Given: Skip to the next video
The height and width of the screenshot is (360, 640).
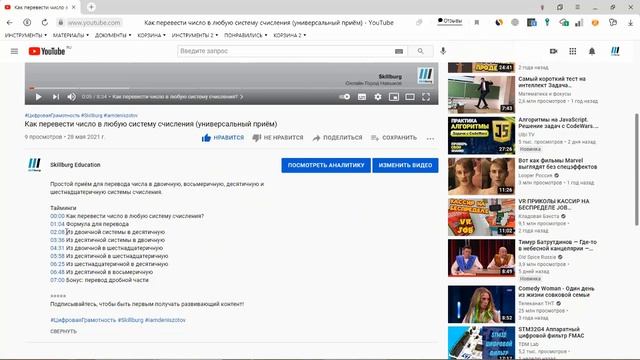Looking at the screenshot, I should (x=56, y=97).
